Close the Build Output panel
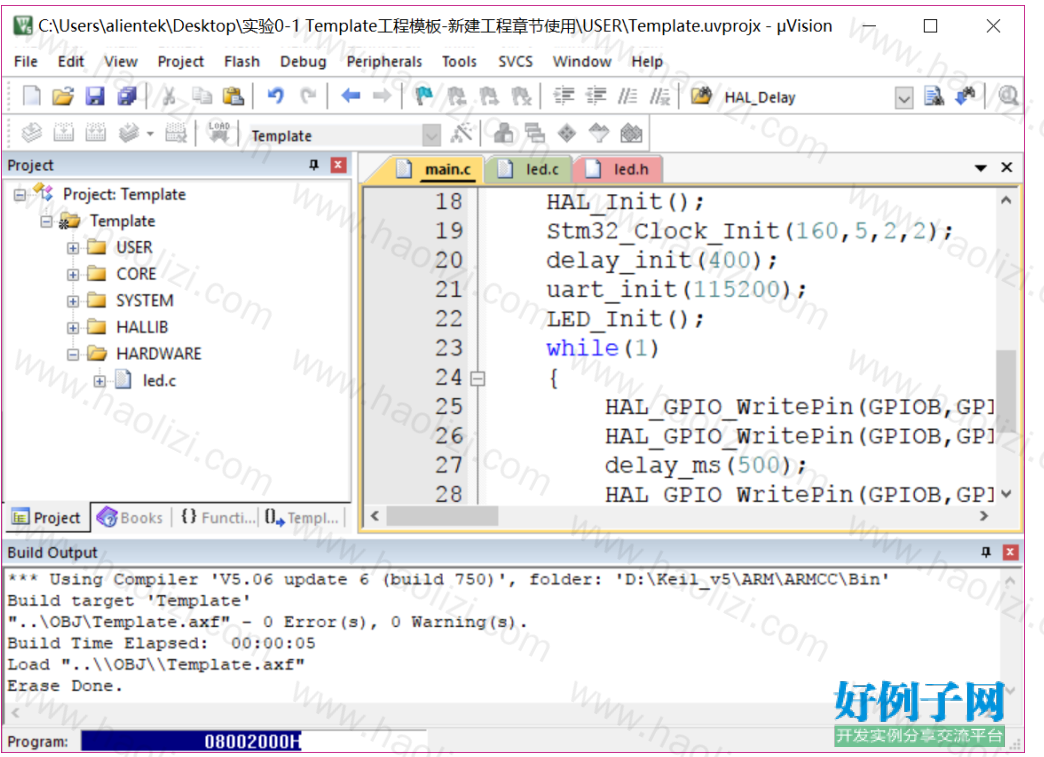This screenshot has width=1044, height=757. pyautogui.click(x=1010, y=552)
